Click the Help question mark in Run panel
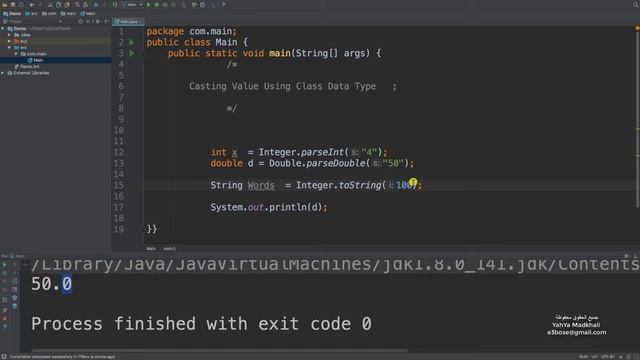The width and height of the screenshot is (640, 360). [4, 327]
